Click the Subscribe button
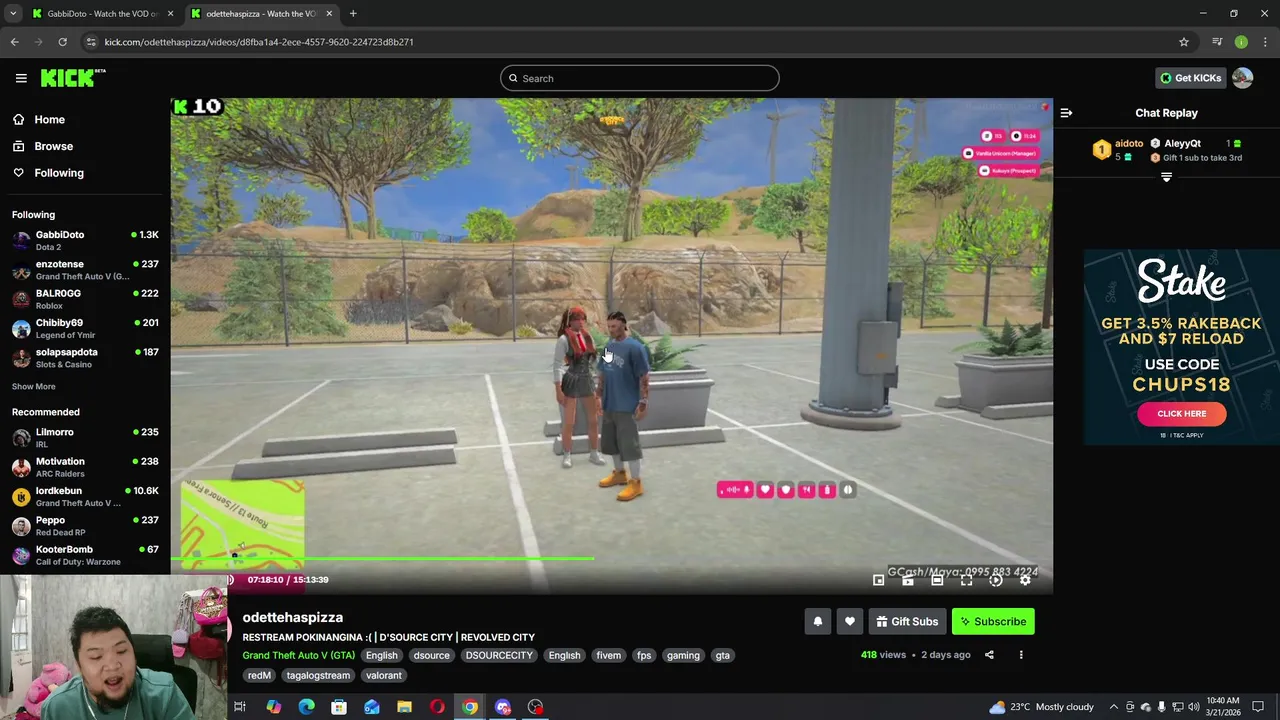This screenshot has width=1280, height=720. (x=993, y=621)
